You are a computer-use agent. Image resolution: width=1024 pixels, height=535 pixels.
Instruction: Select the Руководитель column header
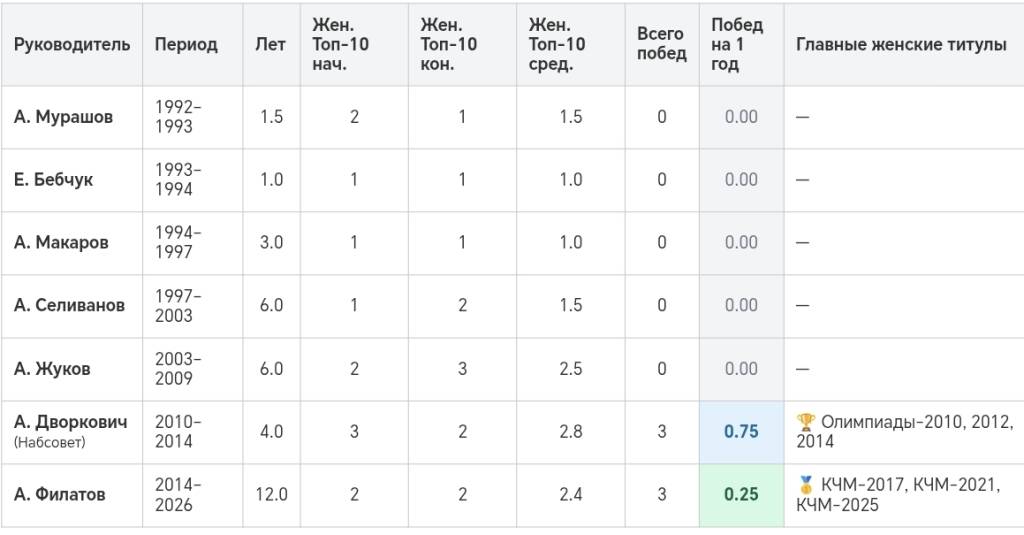point(72,44)
